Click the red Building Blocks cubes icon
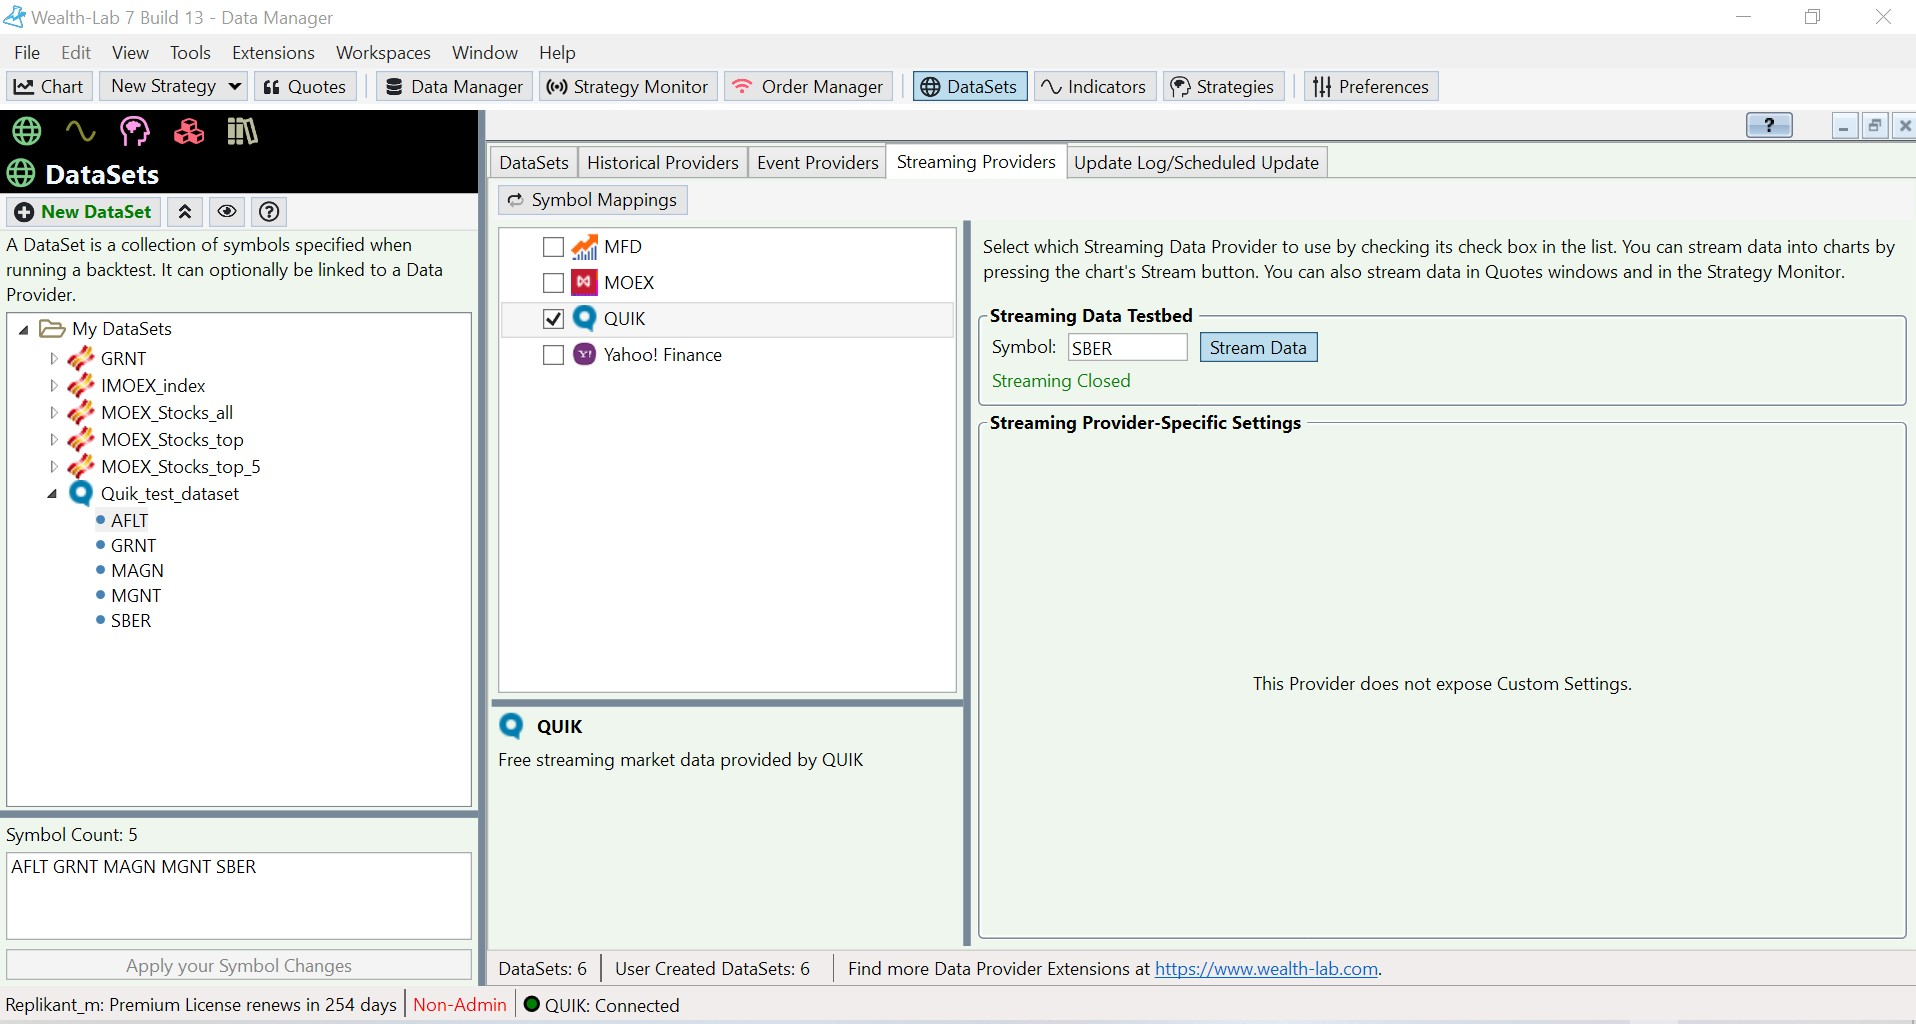 (x=188, y=131)
